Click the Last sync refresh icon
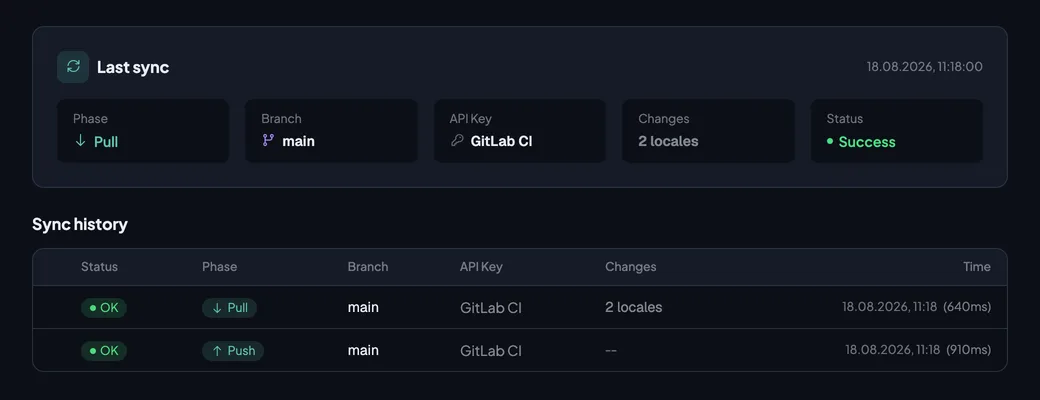This screenshot has height=400, width=1040. tap(73, 67)
